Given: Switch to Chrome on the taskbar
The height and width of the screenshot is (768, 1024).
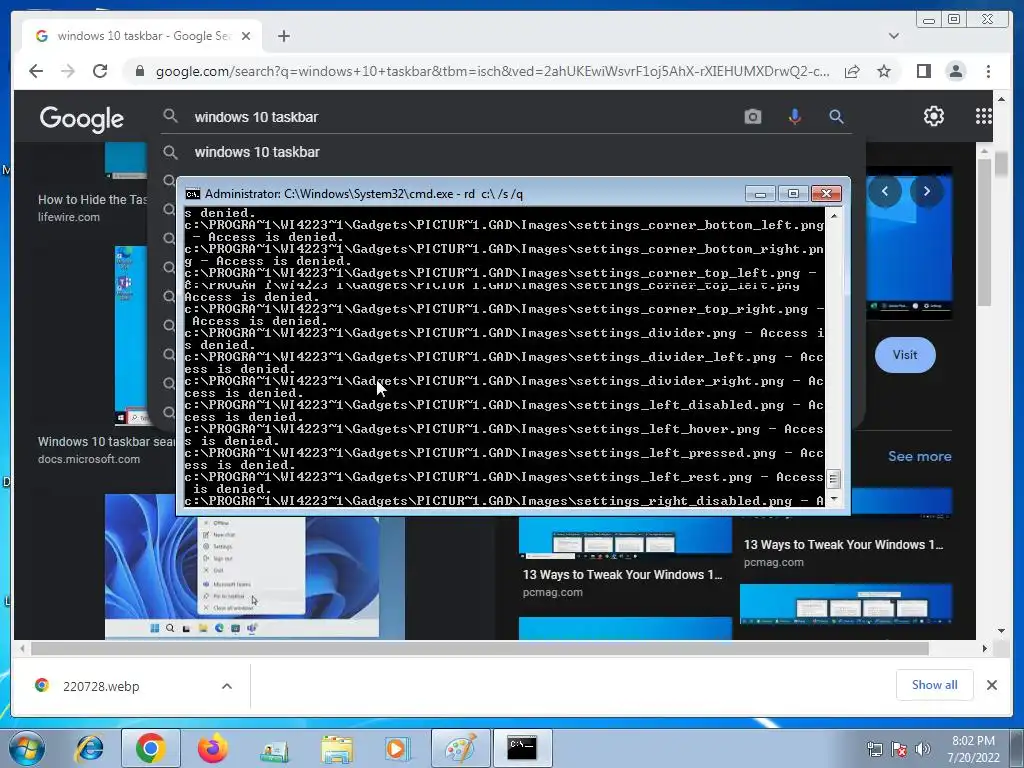Looking at the screenshot, I should click(x=151, y=748).
